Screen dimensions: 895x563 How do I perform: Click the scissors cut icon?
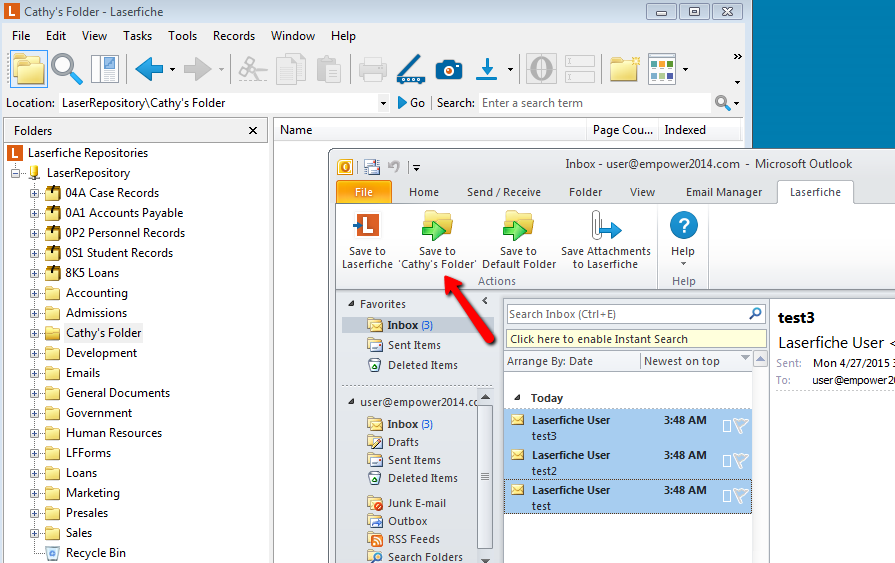(252, 69)
